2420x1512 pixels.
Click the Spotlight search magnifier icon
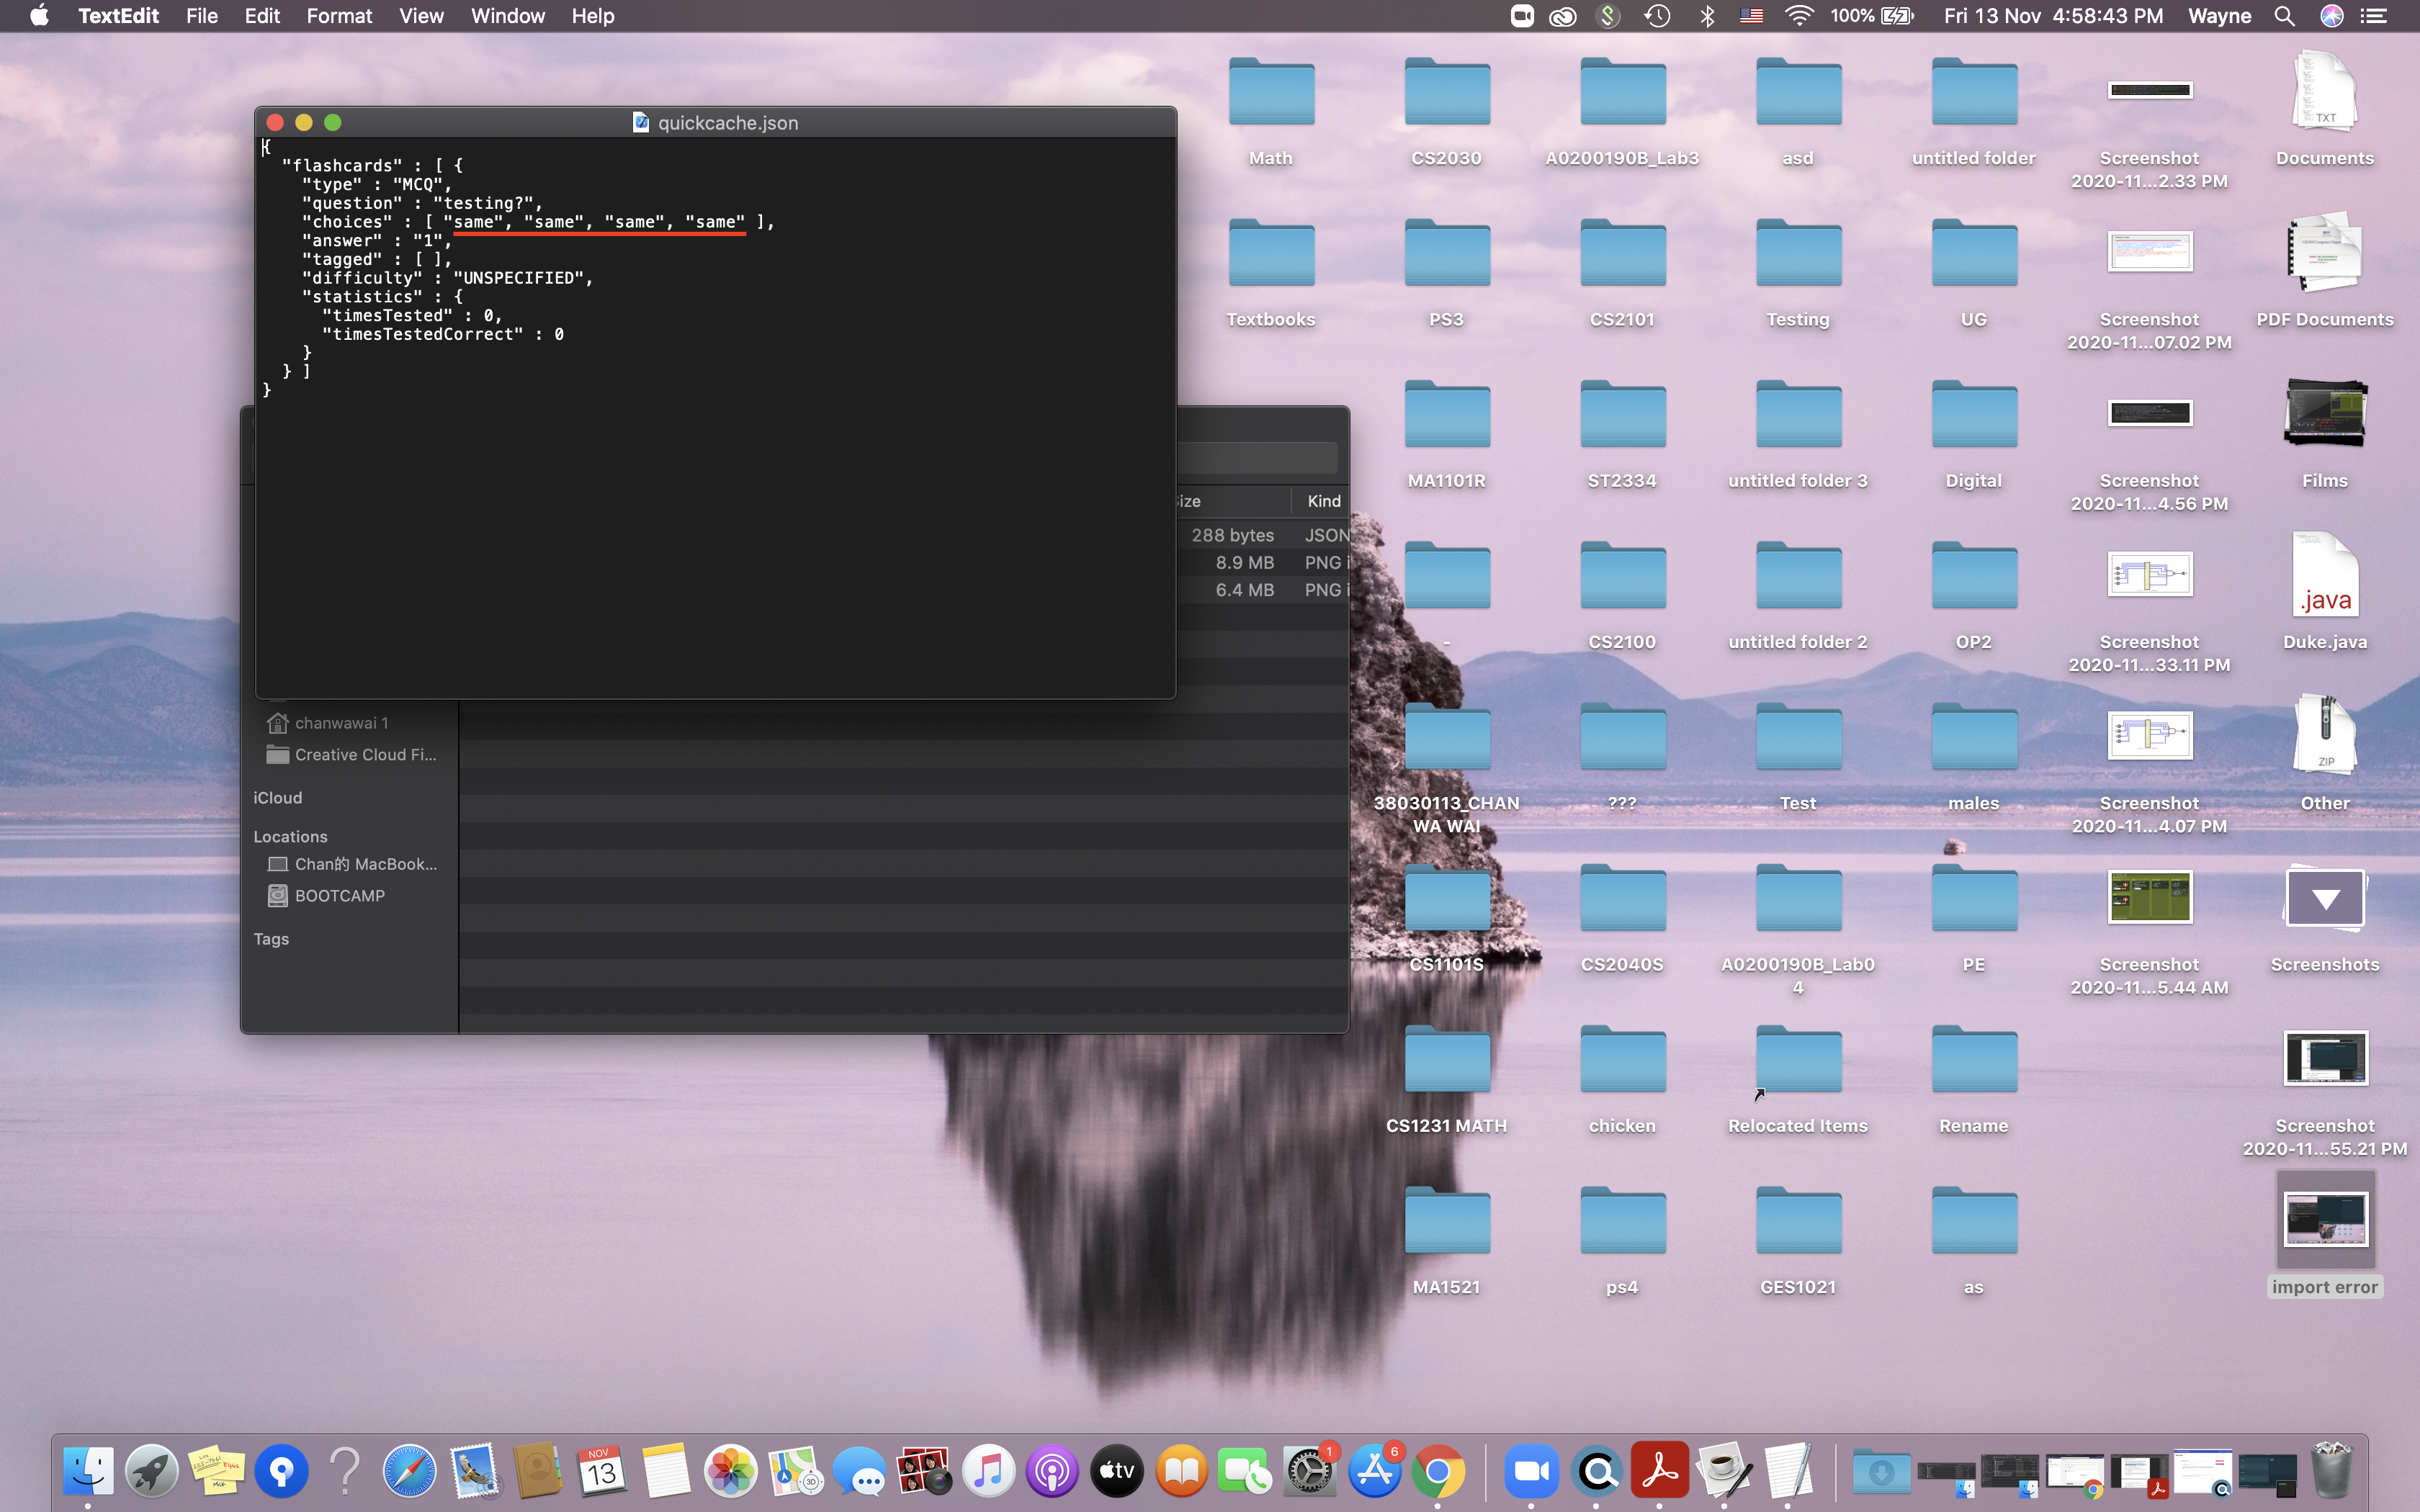pos(2284,16)
